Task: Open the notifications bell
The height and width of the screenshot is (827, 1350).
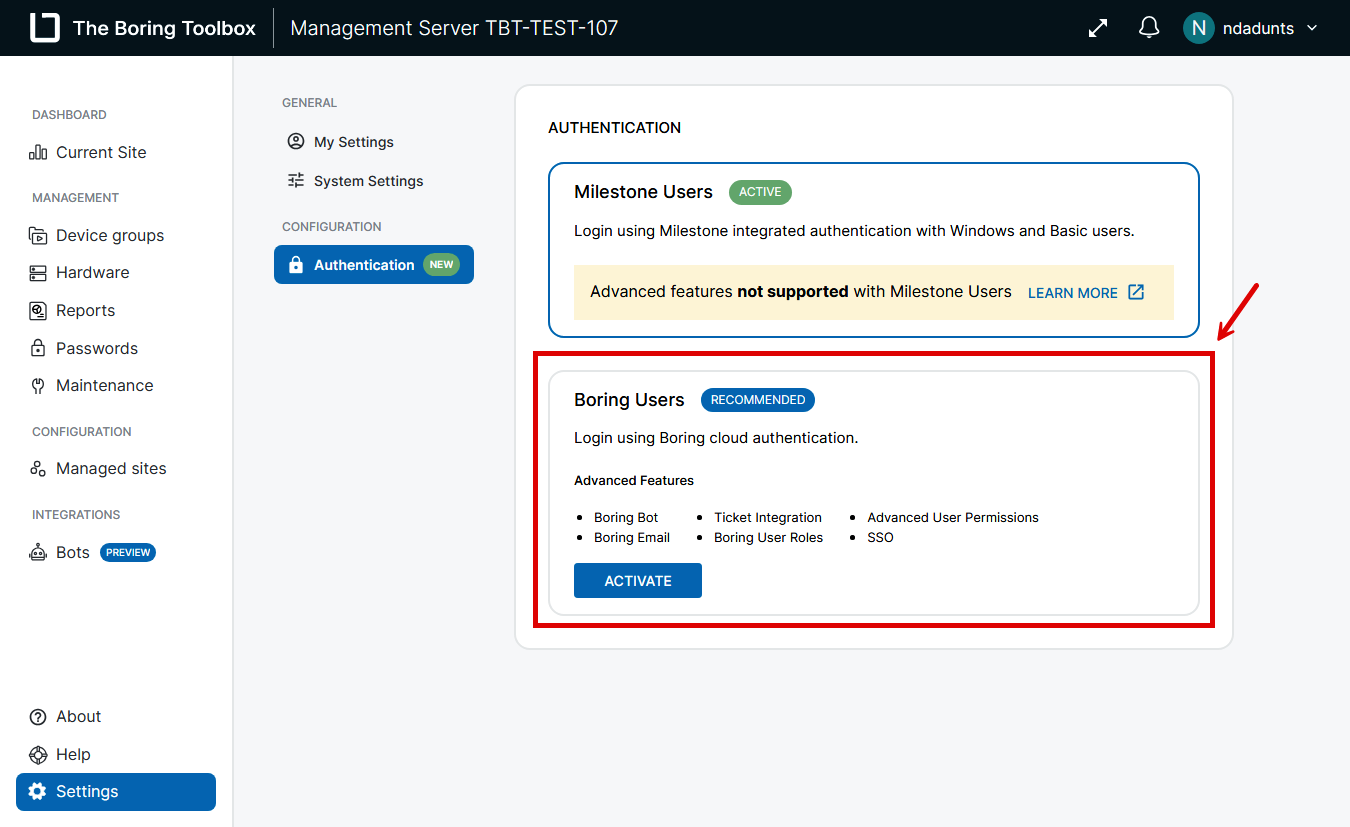Action: pyautogui.click(x=1149, y=28)
